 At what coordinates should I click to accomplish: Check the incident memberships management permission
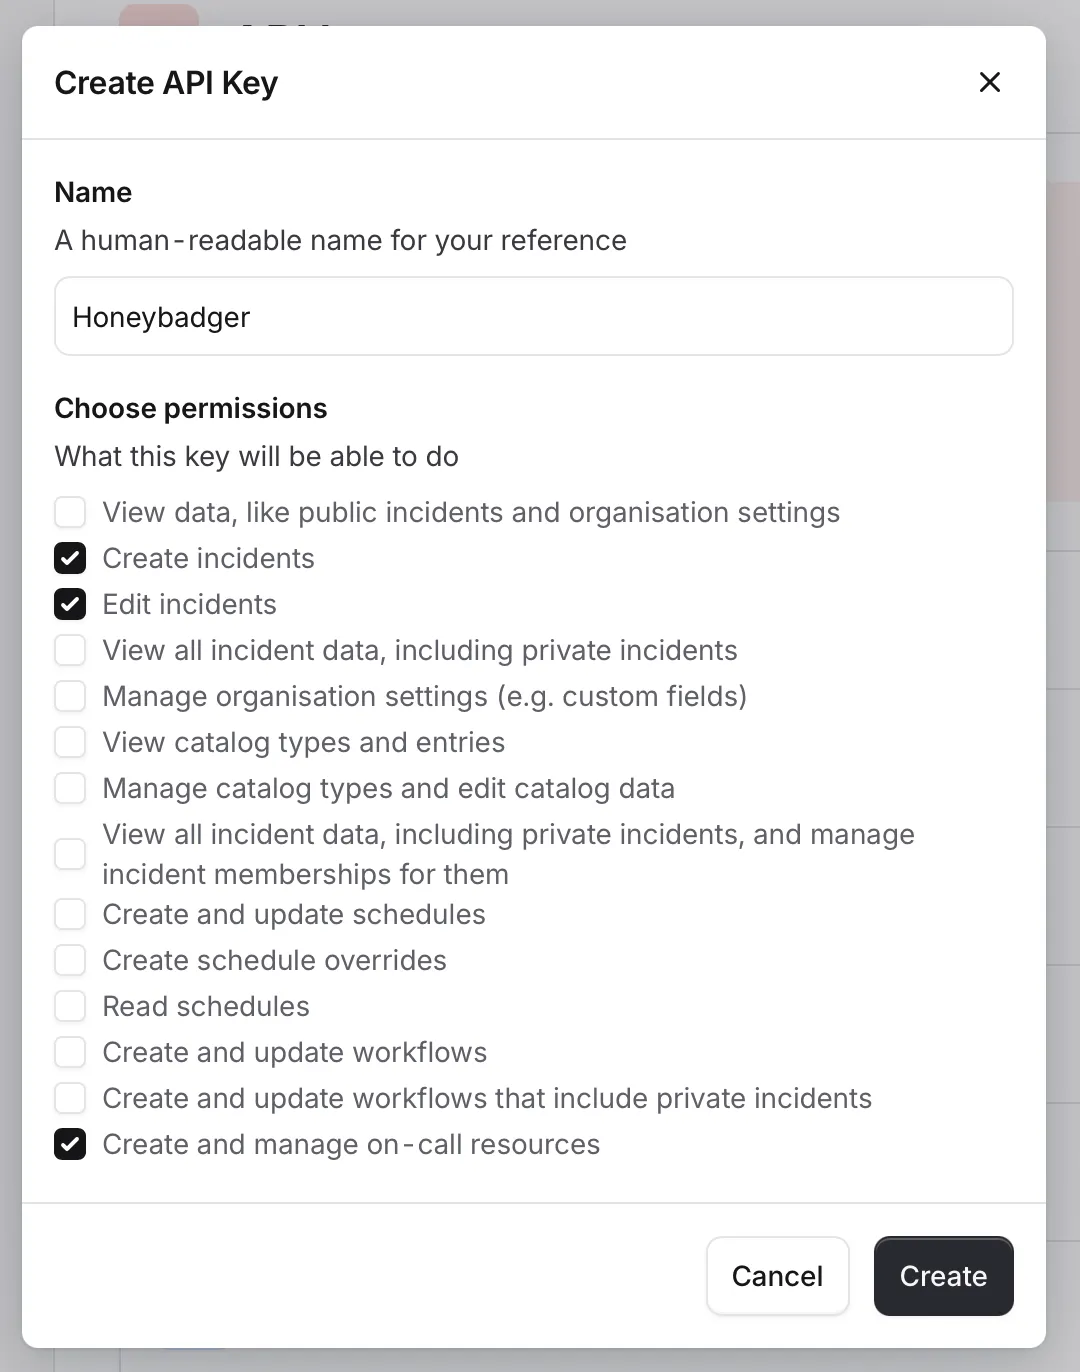coord(70,854)
